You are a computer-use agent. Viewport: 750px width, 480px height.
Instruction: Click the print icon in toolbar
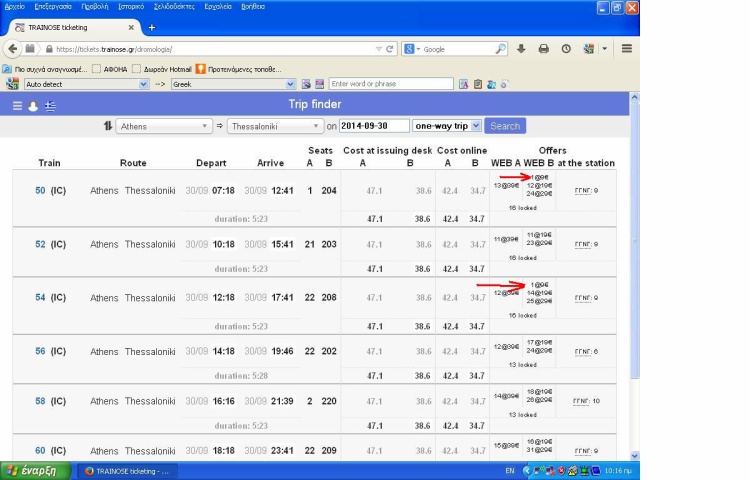543,49
